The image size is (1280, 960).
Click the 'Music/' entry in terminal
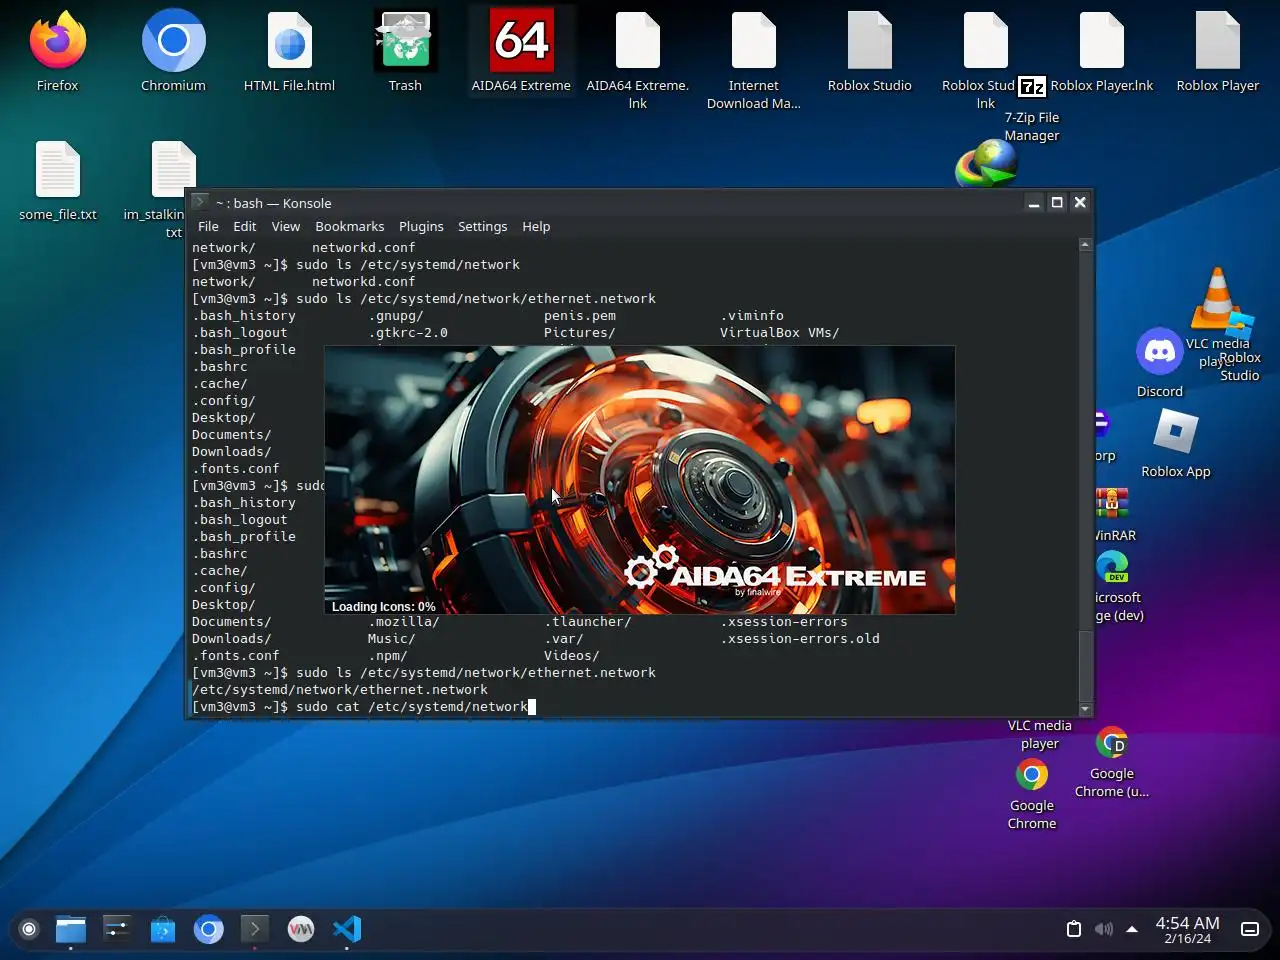[x=392, y=638]
